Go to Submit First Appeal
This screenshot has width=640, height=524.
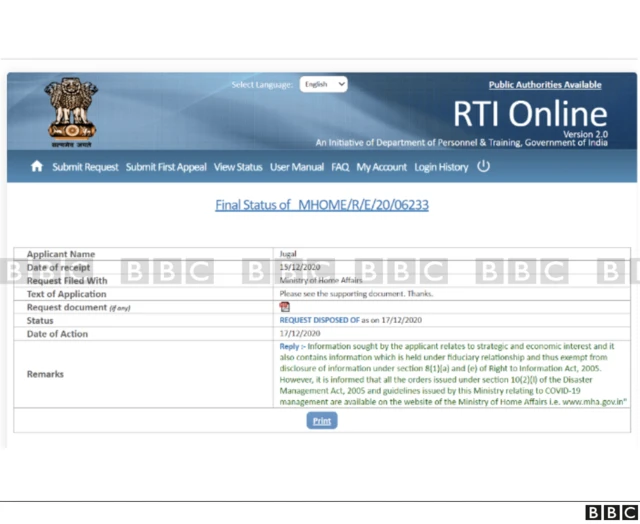(x=166, y=167)
